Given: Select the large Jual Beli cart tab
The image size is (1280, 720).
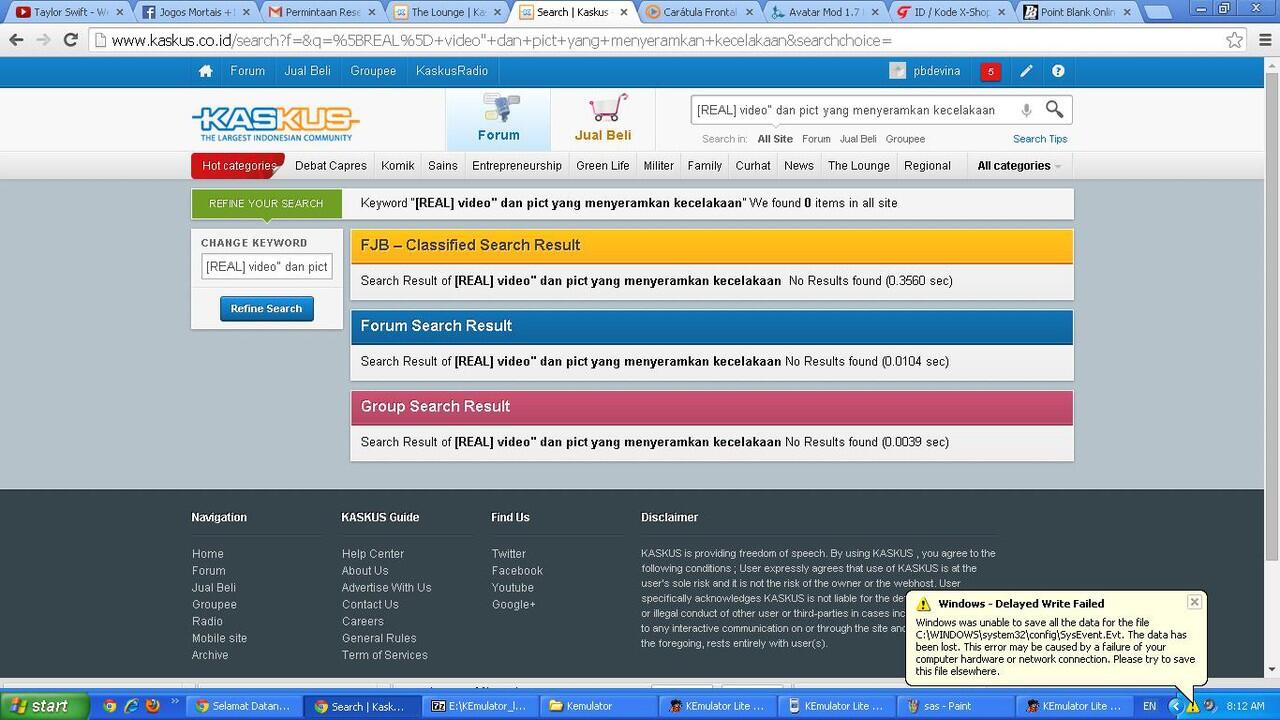Looking at the screenshot, I should point(603,120).
